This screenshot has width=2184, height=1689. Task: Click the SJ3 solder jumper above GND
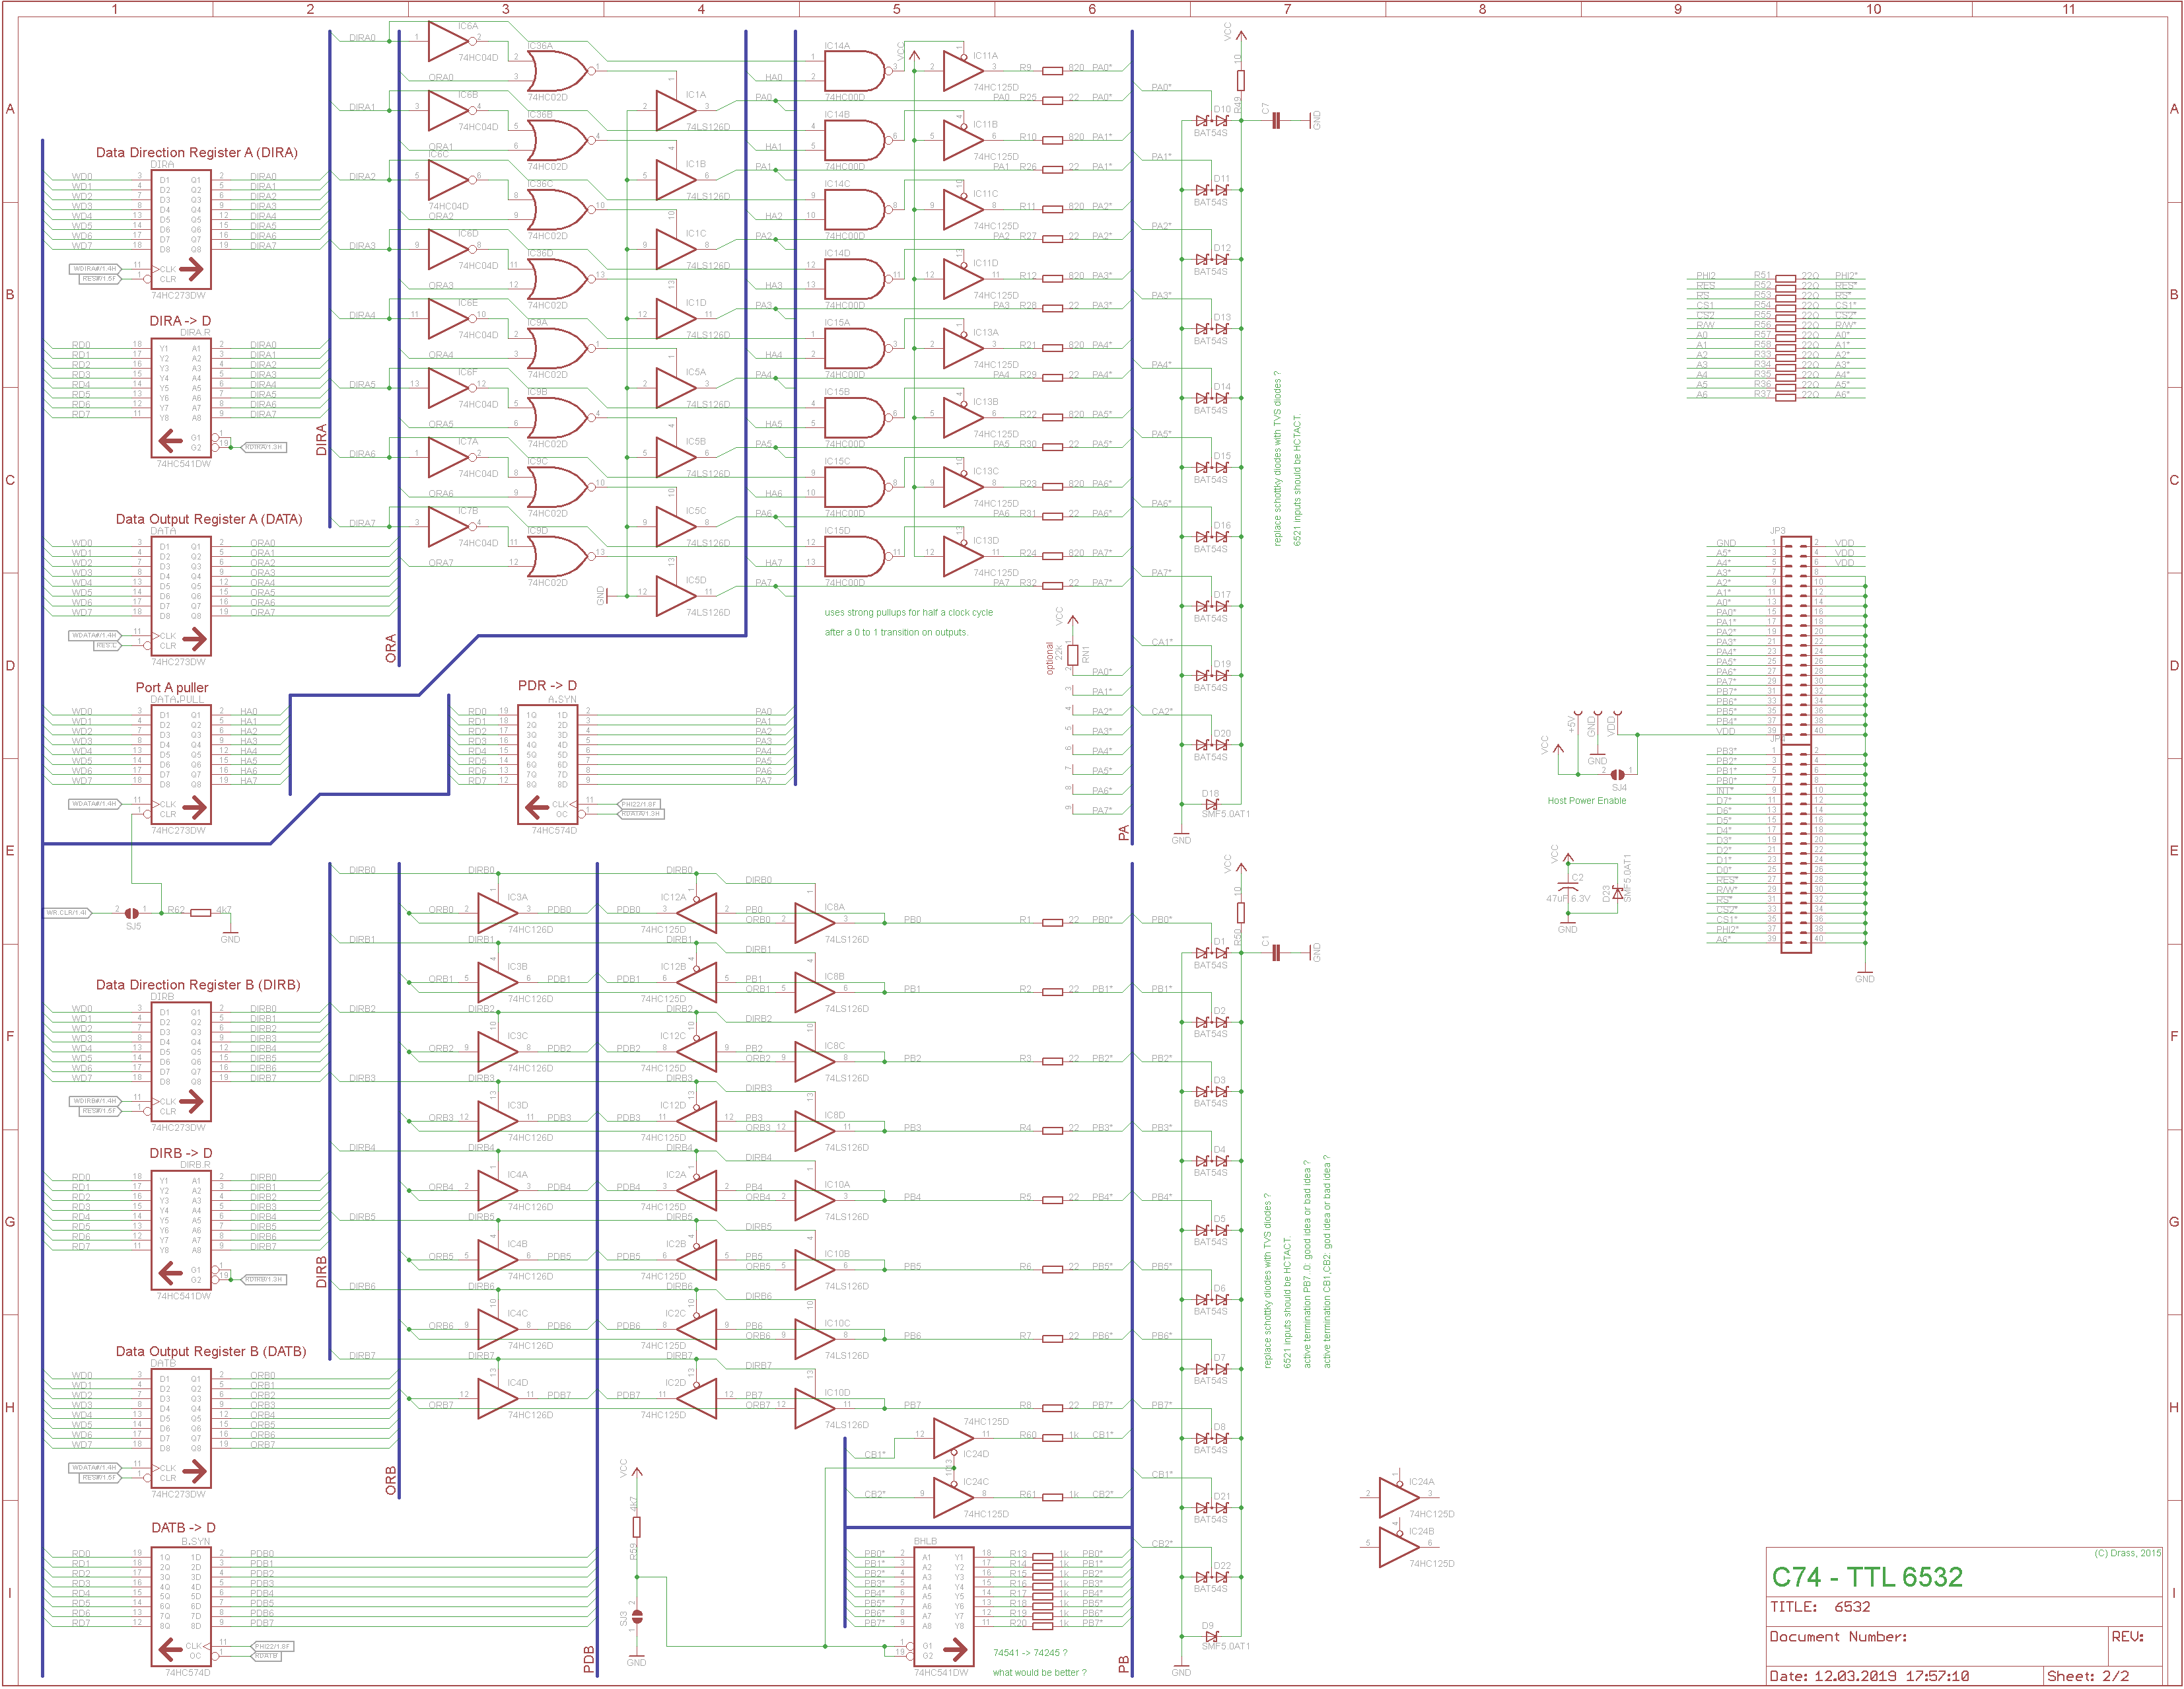pyautogui.click(x=637, y=1616)
